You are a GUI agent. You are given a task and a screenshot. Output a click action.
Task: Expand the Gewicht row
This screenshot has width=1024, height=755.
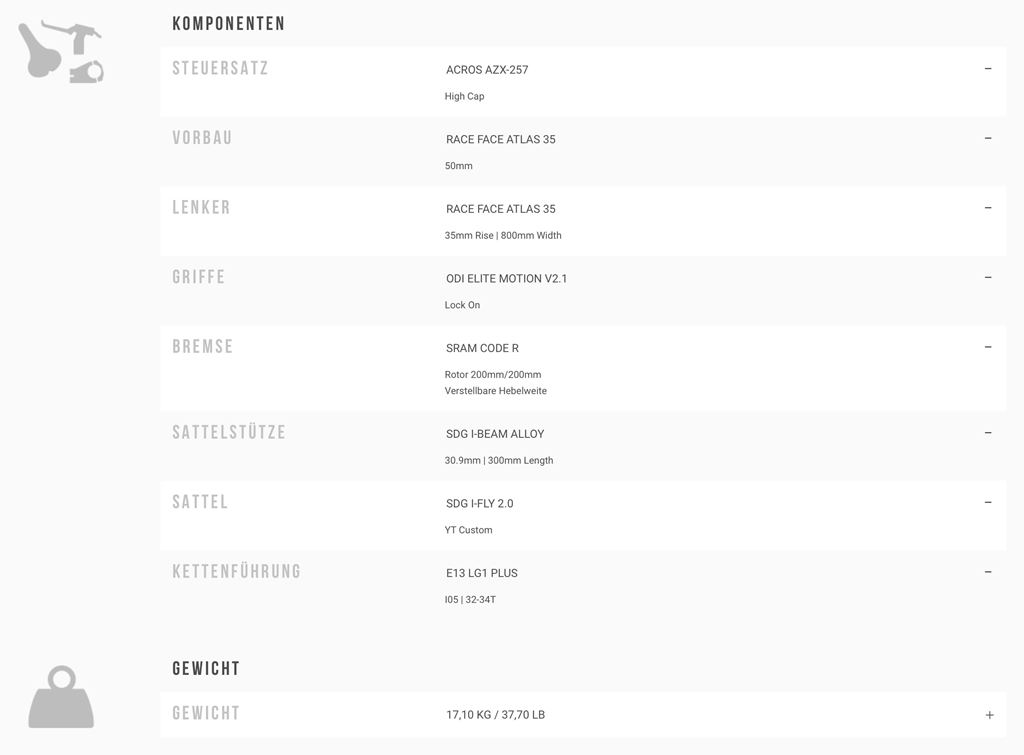click(x=989, y=715)
